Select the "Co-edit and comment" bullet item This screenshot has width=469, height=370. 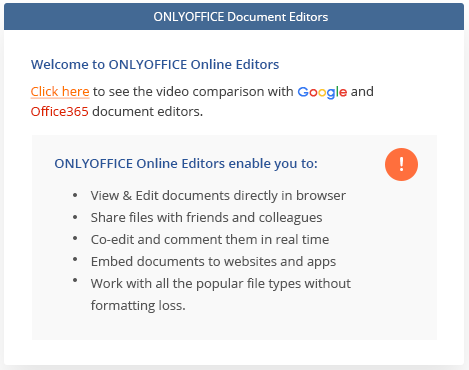pos(210,240)
